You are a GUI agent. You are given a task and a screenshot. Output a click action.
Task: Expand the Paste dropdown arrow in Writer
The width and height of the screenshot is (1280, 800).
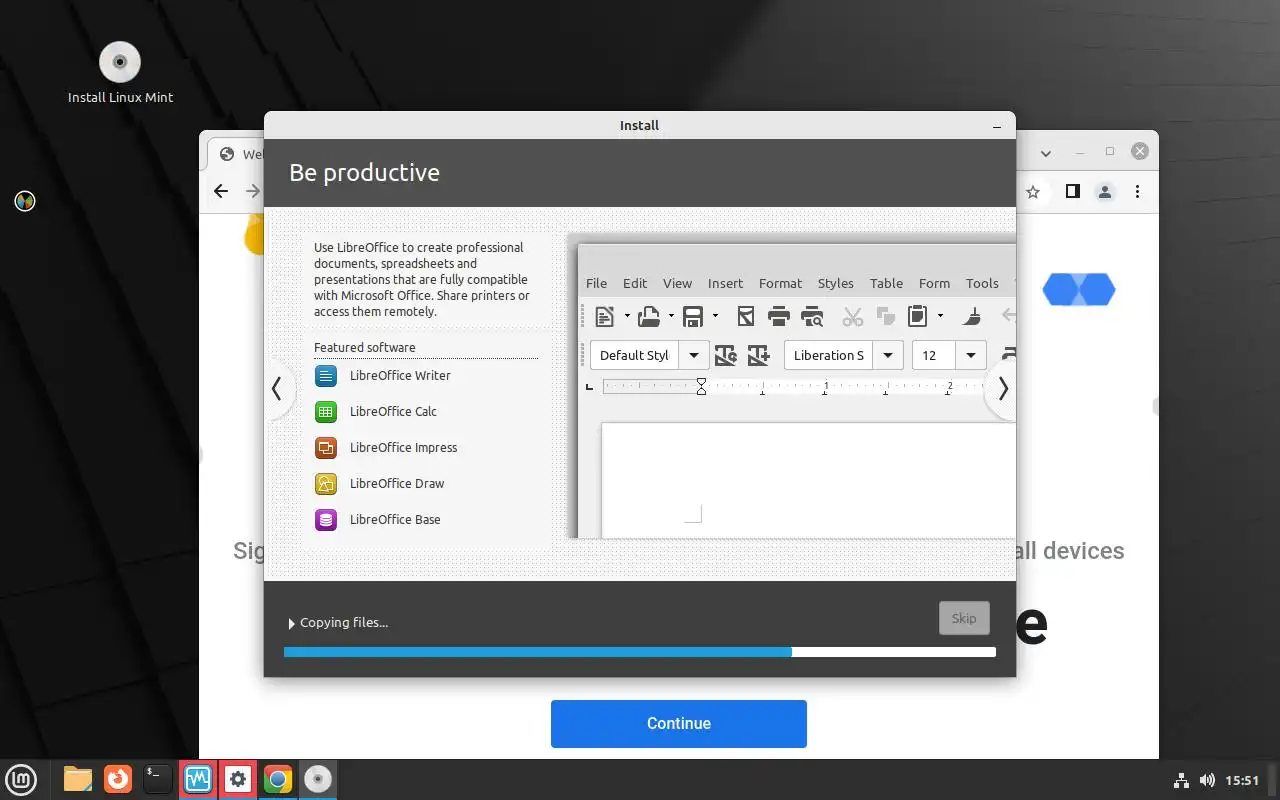(x=940, y=317)
